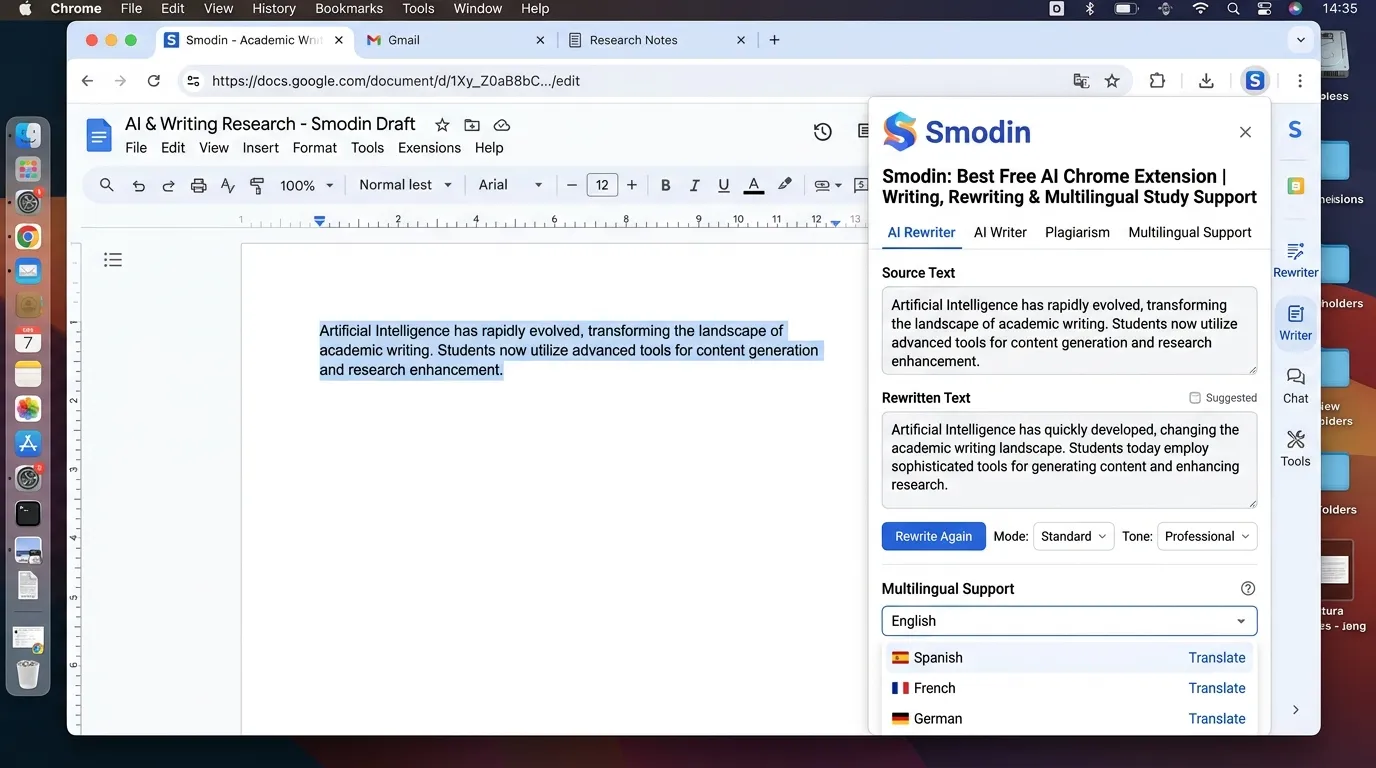
Task: Open the Tone Professional dropdown
Action: pos(1207,536)
